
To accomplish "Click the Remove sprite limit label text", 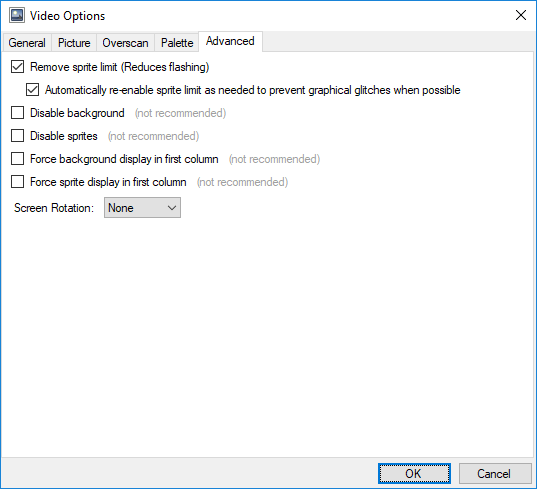I will (120, 67).
